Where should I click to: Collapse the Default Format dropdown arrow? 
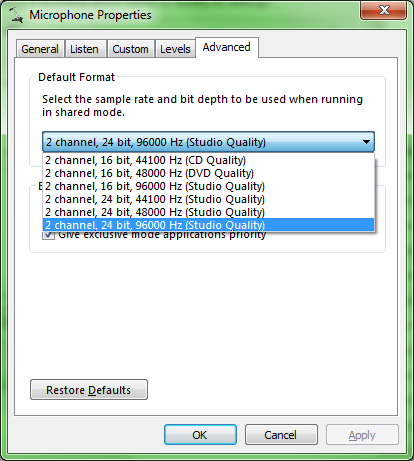[366, 142]
